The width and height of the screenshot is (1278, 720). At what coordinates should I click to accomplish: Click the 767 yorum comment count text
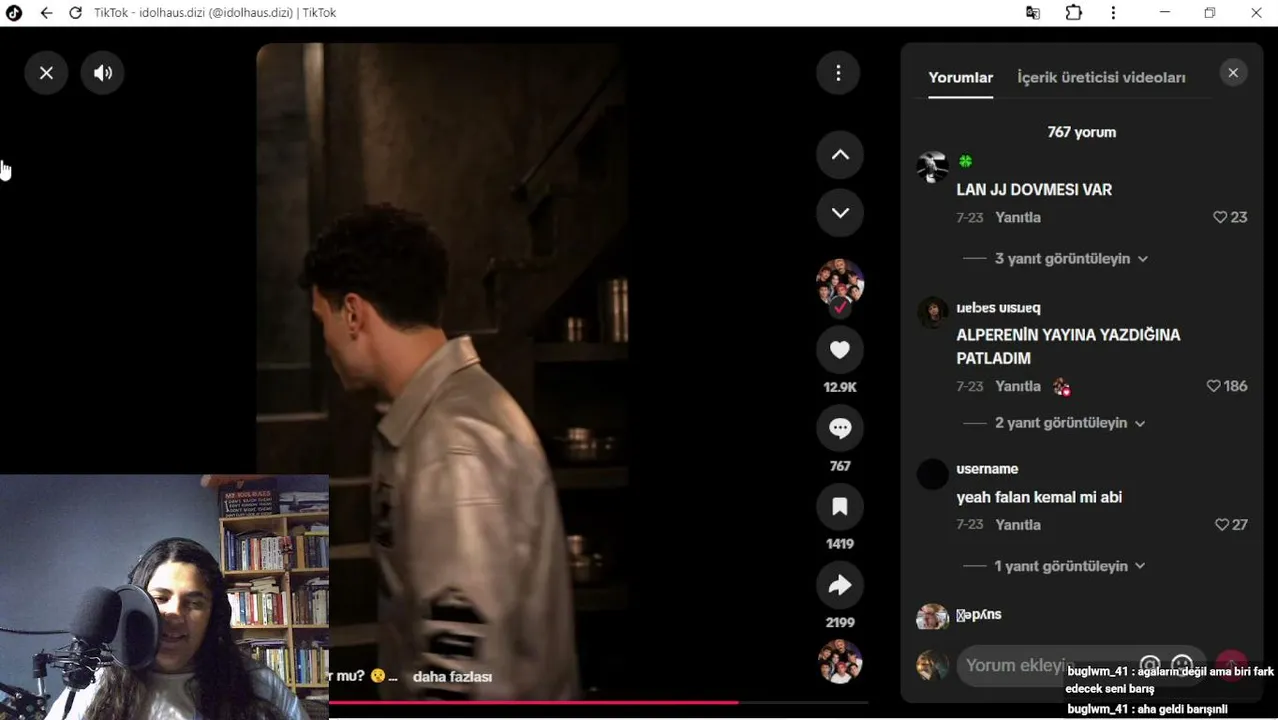point(1081,132)
